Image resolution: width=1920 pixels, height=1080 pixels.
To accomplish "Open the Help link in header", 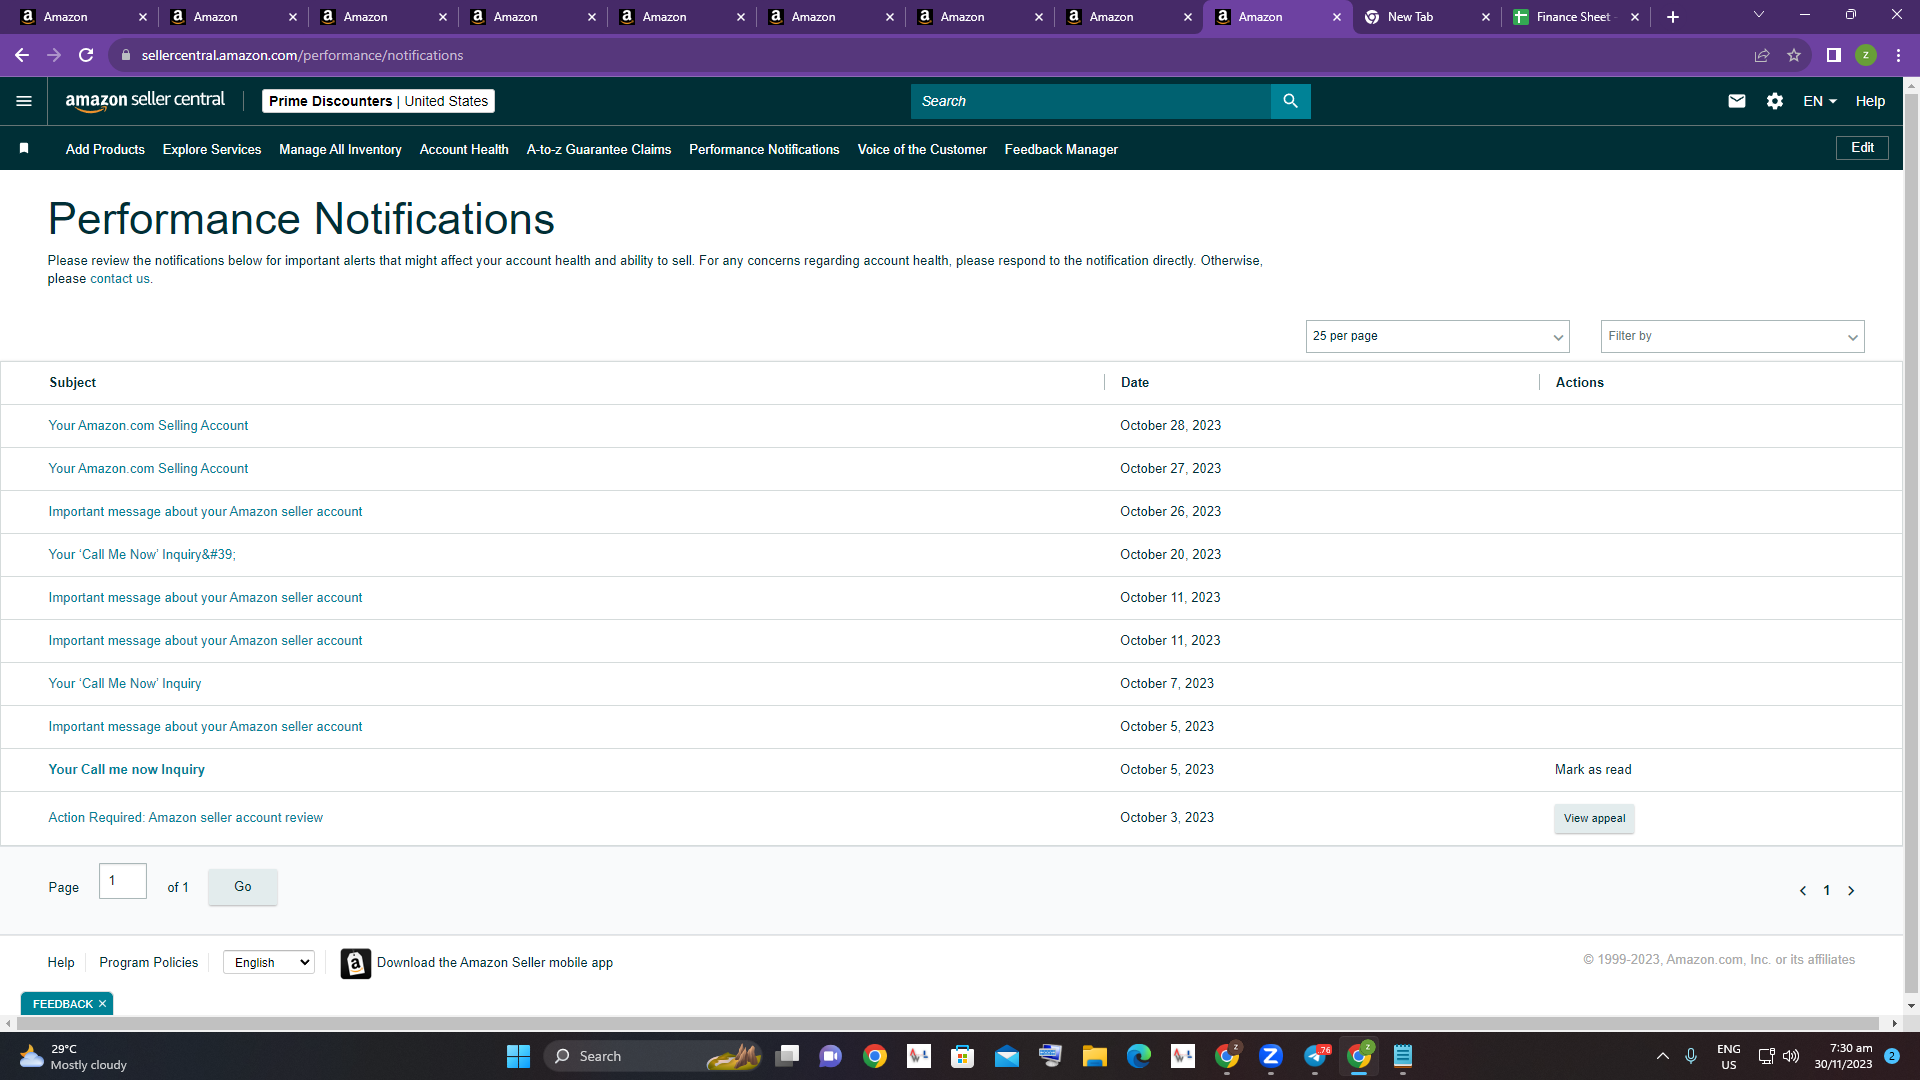I will [x=1870, y=101].
